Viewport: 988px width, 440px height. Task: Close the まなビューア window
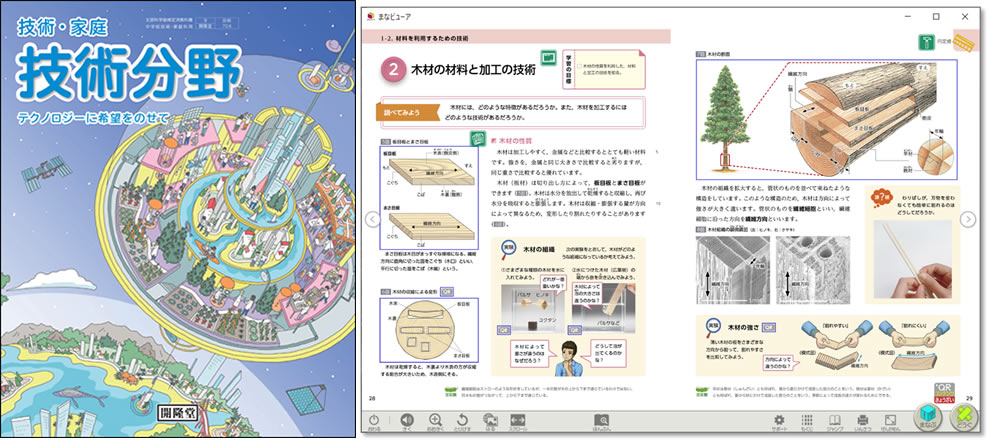pos(965,16)
